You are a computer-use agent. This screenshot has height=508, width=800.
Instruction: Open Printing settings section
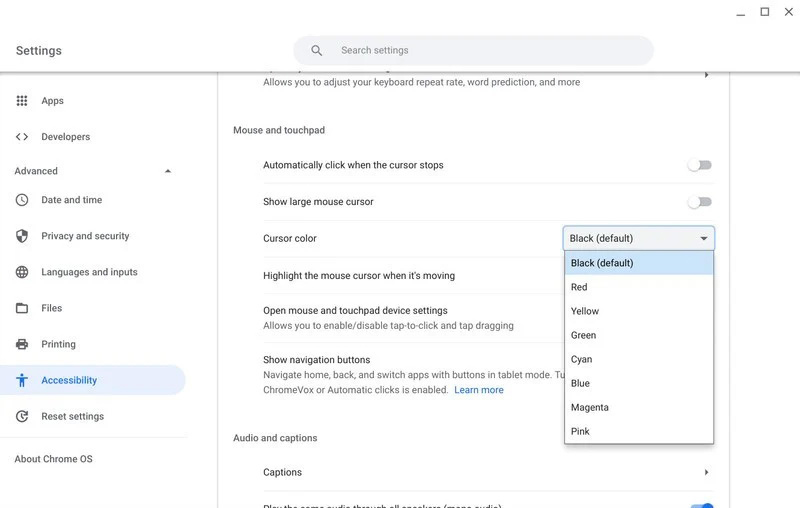58,344
